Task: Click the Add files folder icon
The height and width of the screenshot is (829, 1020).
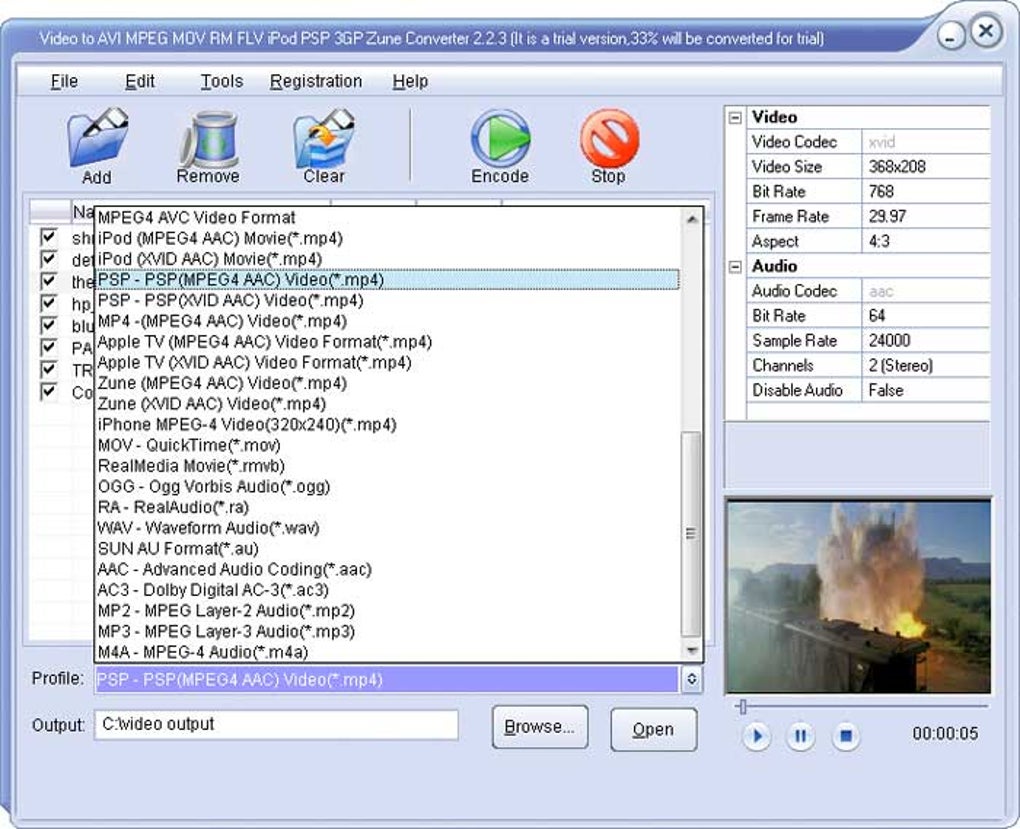Action: pos(98,137)
